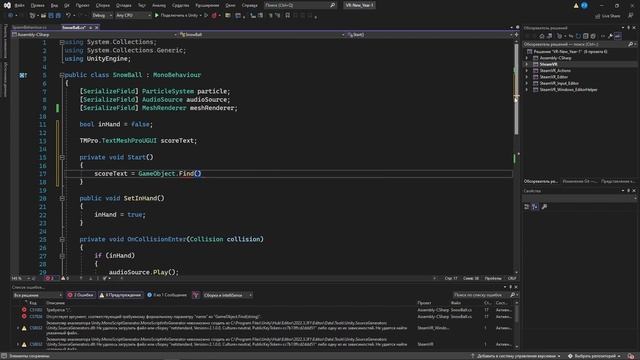Open the Assembly-CSharp project navigation dropdown
The width and height of the screenshot is (640, 360).
pyautogui.click(x=95, y=35)
